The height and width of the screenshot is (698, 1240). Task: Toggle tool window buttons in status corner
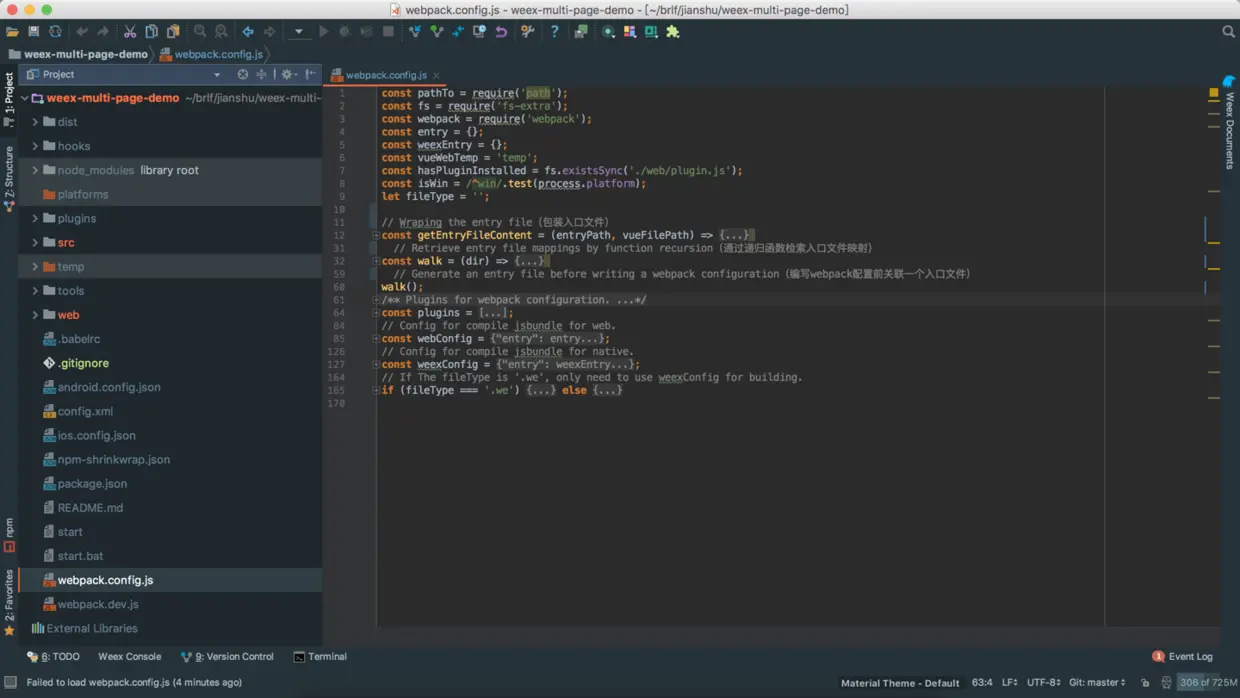coord(10,683)
